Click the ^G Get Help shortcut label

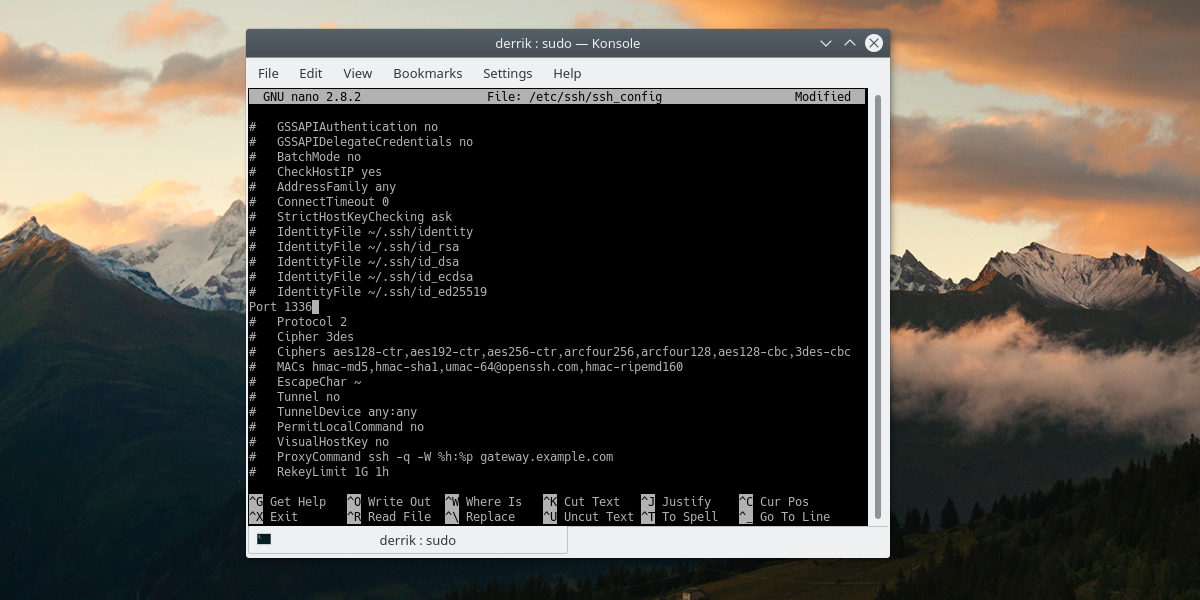pyautogui.click(x=288, y=502)
